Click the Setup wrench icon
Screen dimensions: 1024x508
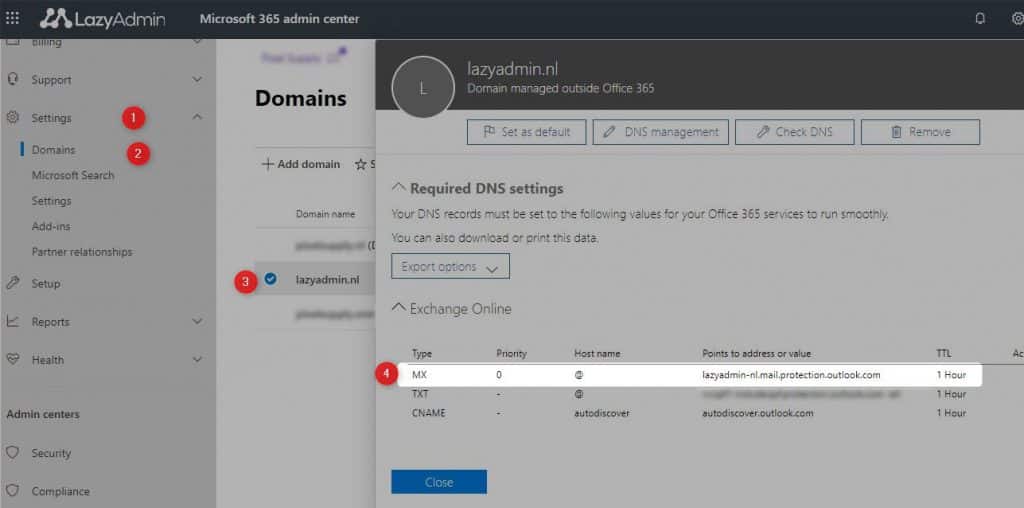(x=12, y=283)
